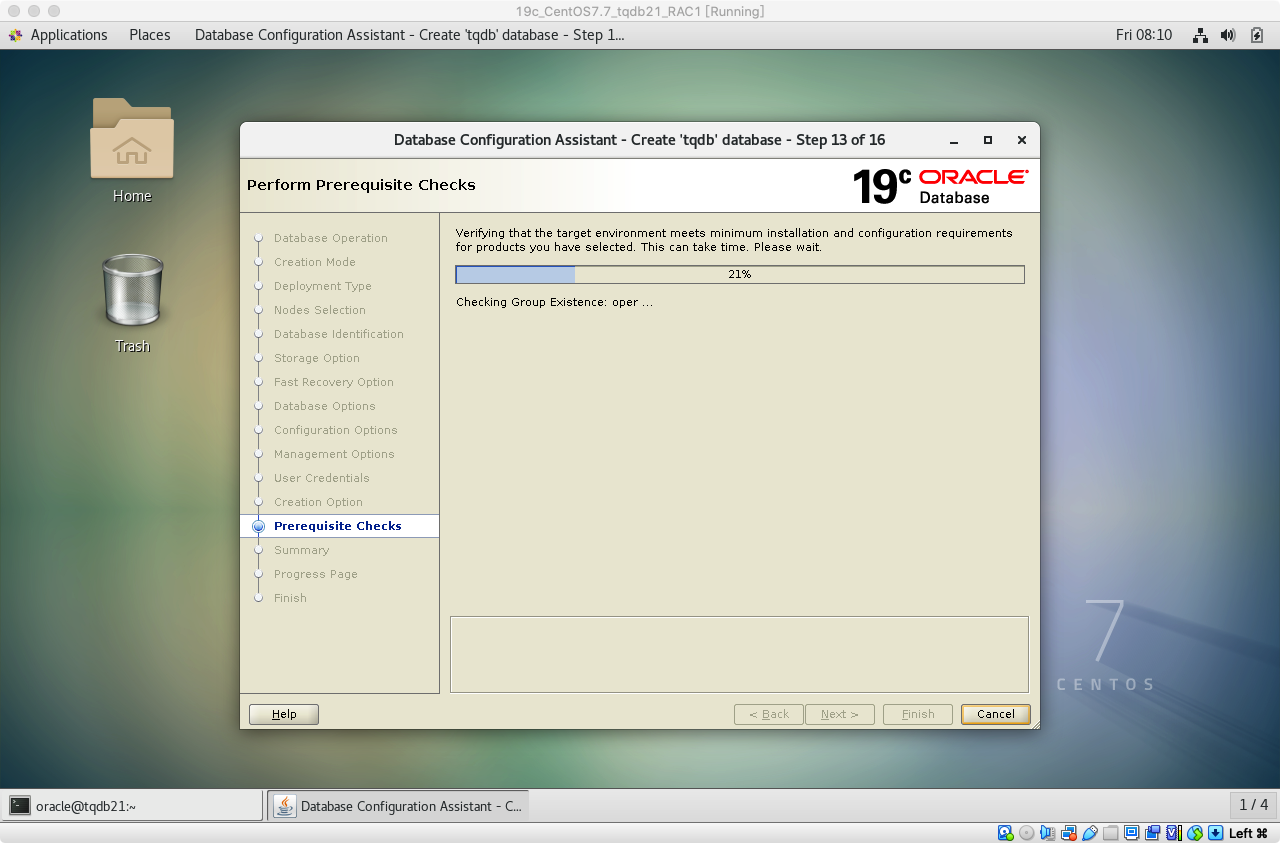Switch to Database Configuration Assistant taskbar item

399,806
